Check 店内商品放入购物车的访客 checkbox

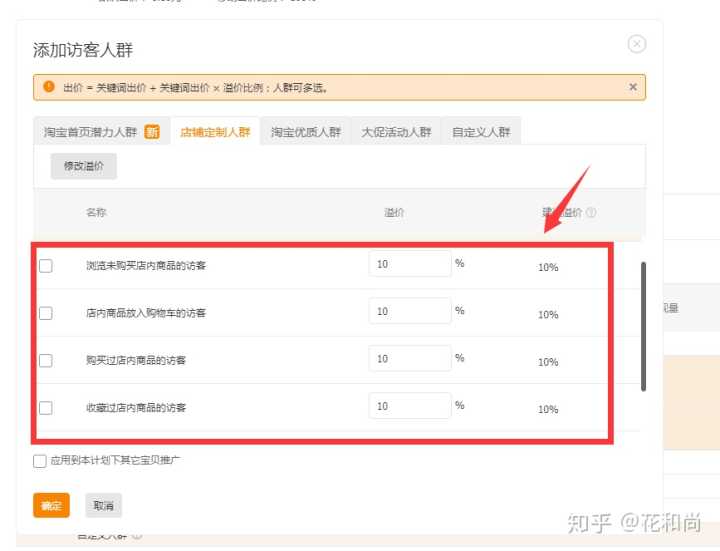45,313
